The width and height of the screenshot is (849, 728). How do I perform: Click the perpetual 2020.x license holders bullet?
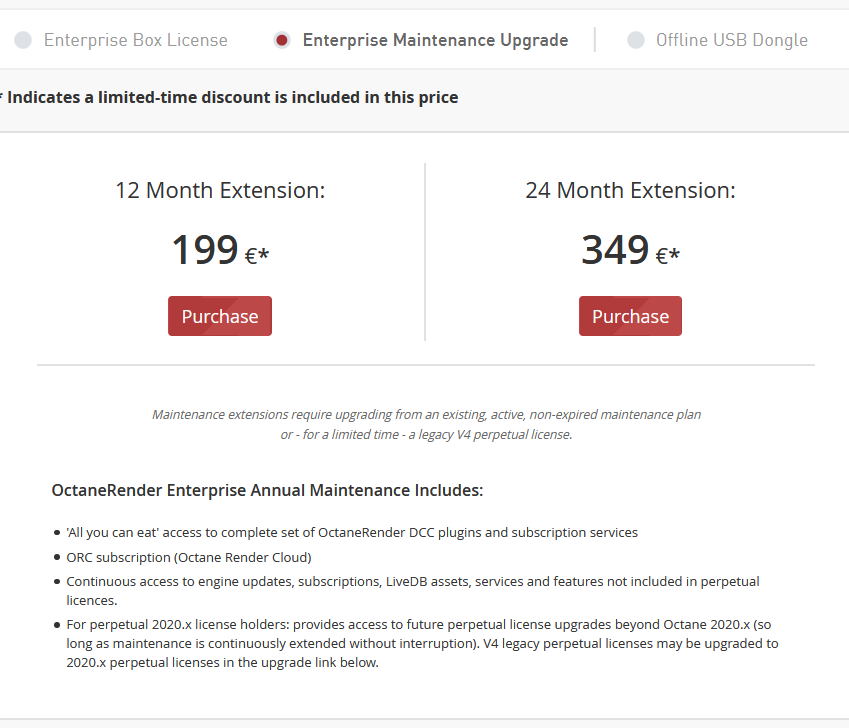422,643
